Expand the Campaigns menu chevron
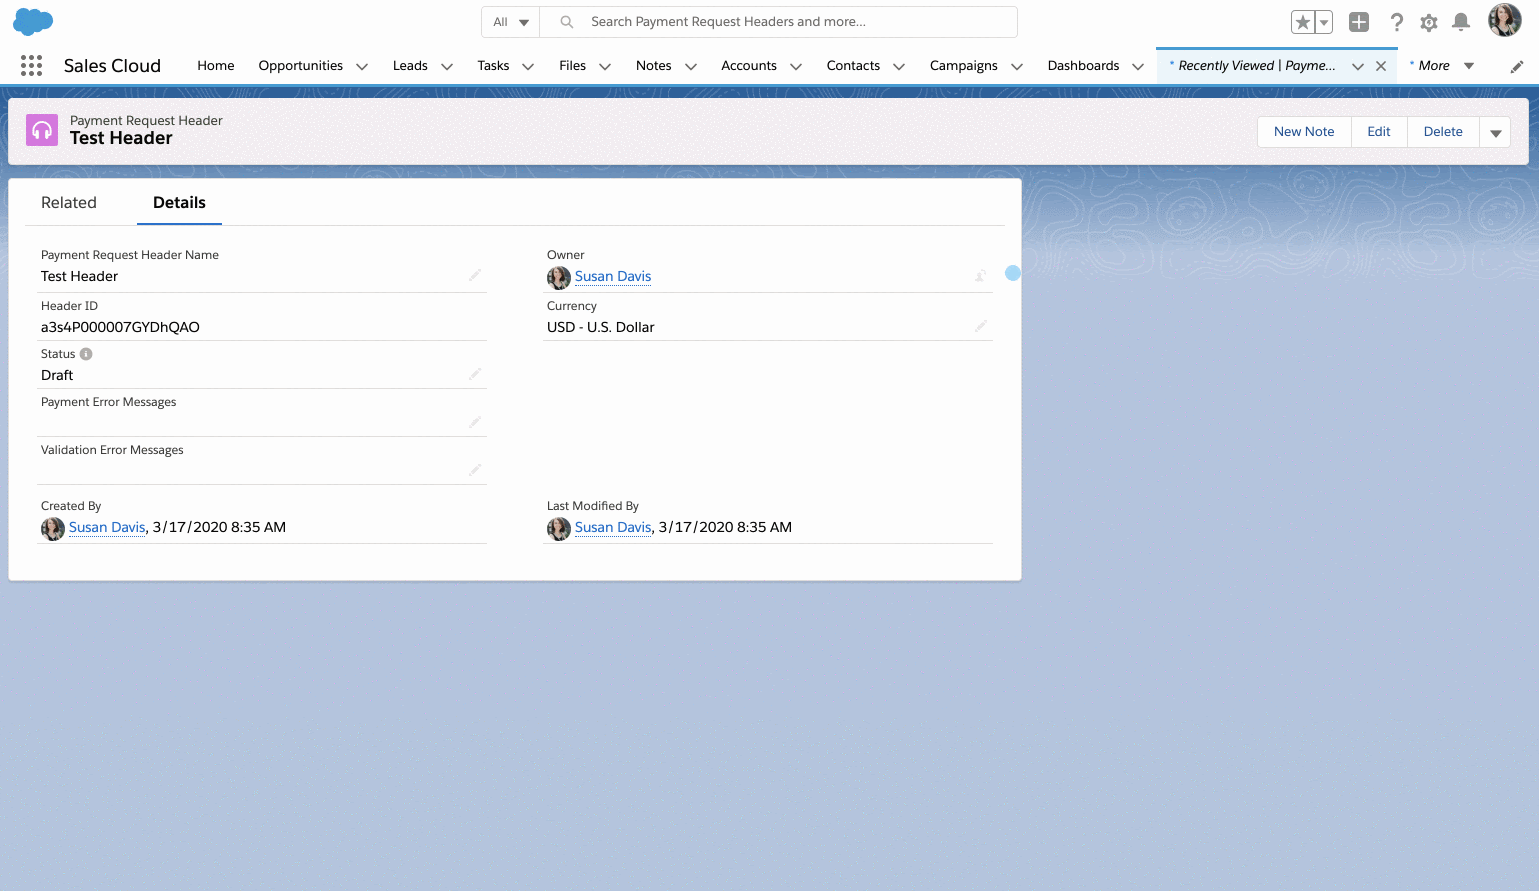This screenshot has height=891, width=1539. pyautogui.click(x=1017, y=67)
